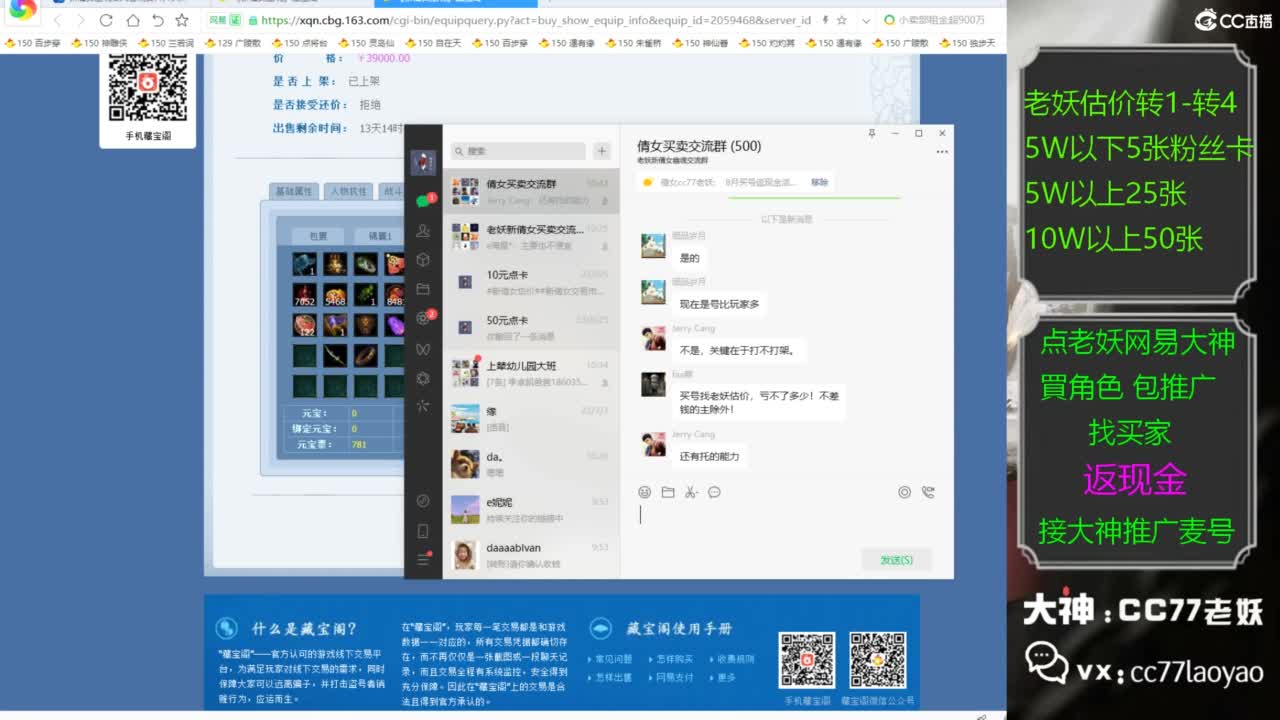
Task: Open the emoji picker in the chat toolbar
Action: click(645, 491)
